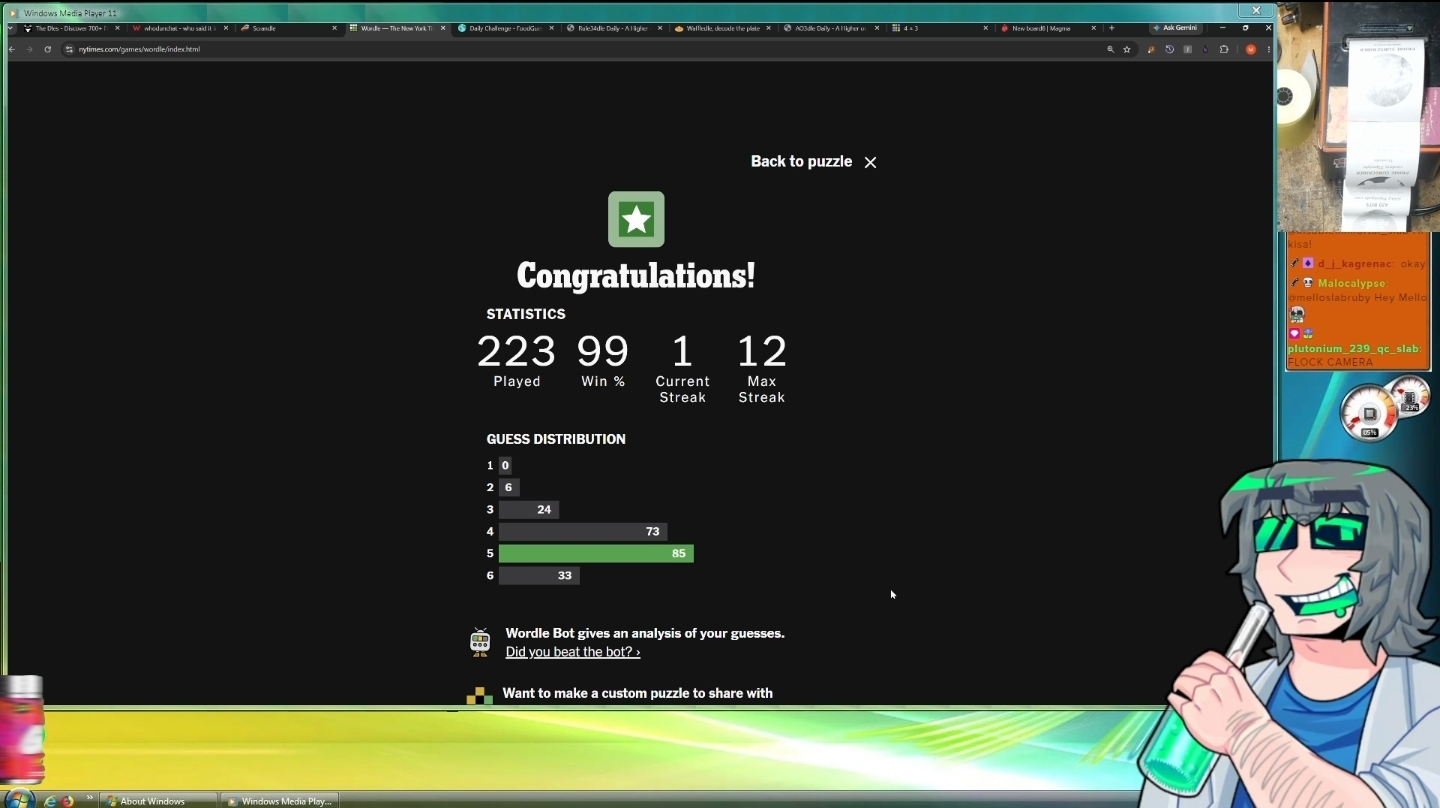Launch Internet Explorer from Quick Launch
The image size is (1440, 808).
click(50, 801)
